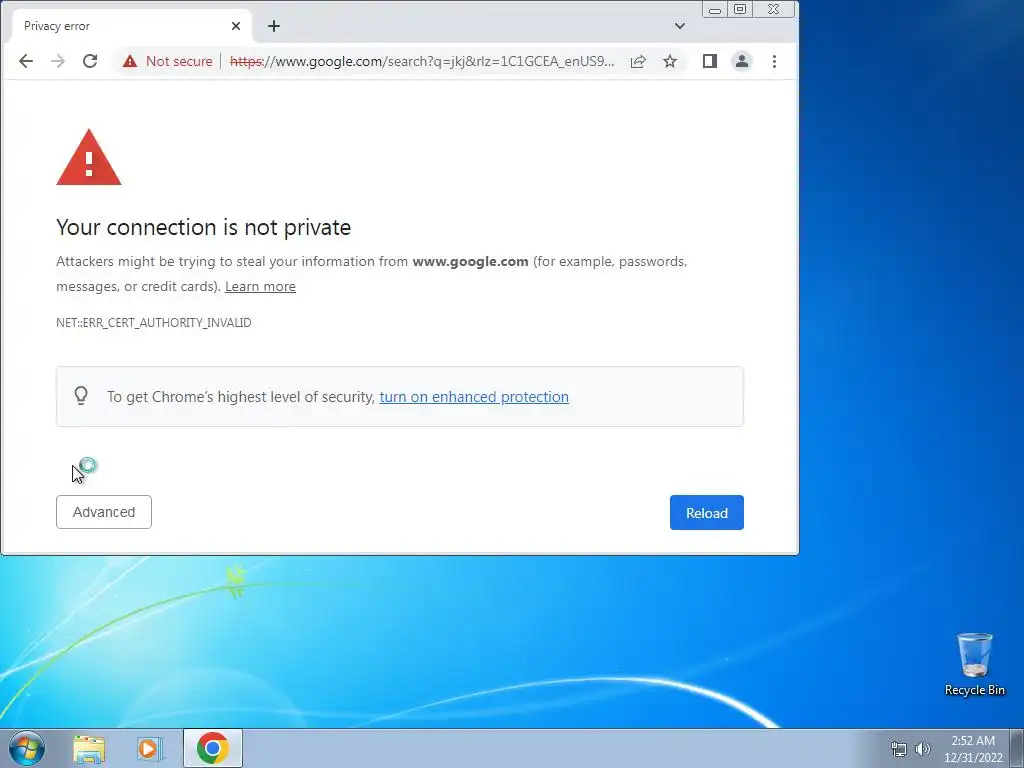Close the Privacy error tab

point(236,26)
